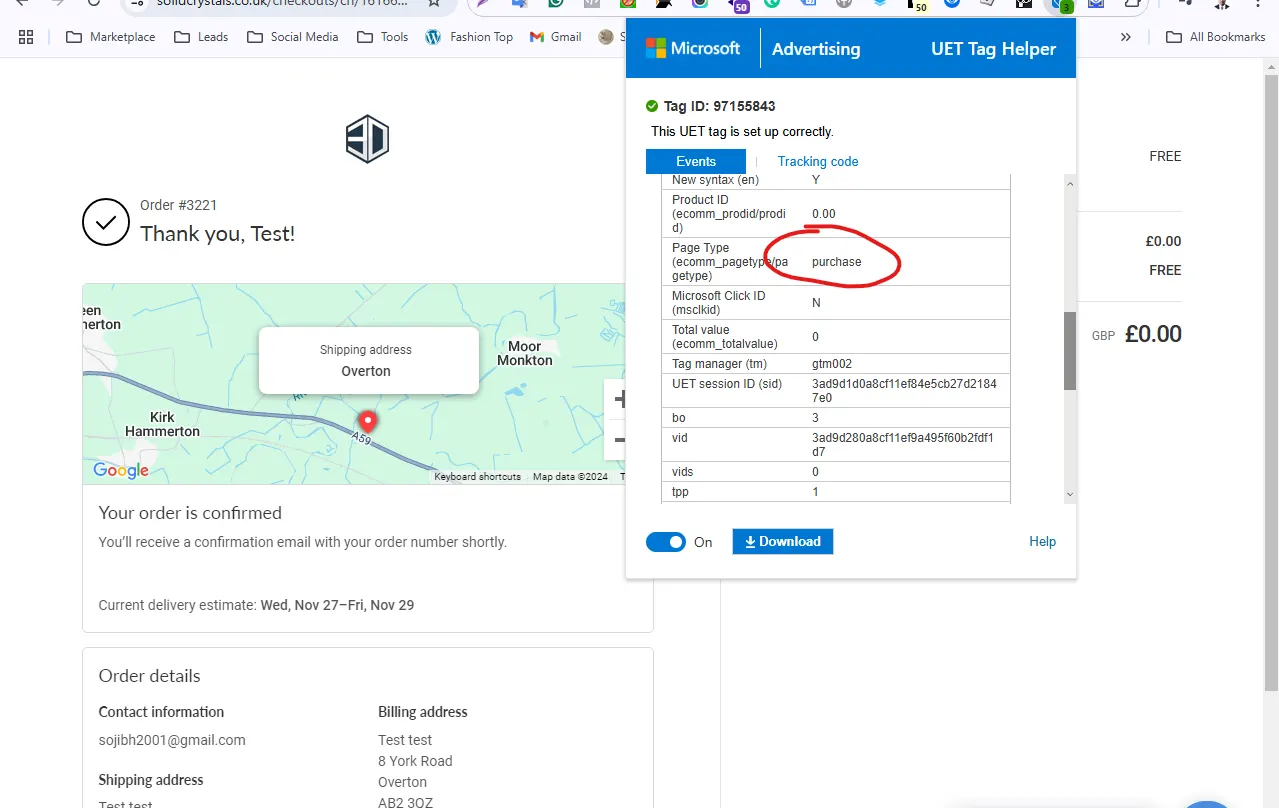Image resolution: width=1279 pixels, height=808 pixels.
Task: Click the 'gtm002' Tag manager value
Action: (x=832, y=364)
